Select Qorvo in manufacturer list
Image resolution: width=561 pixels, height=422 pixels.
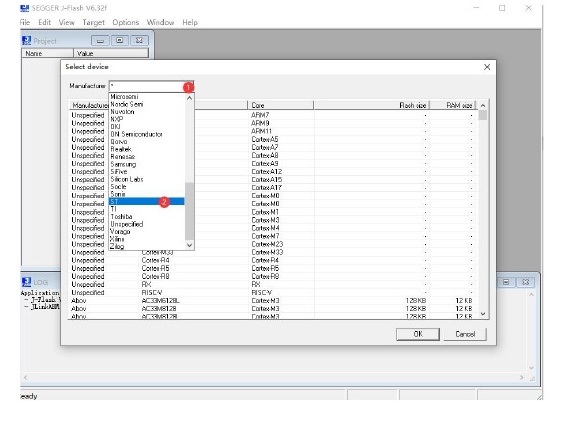[x=147, y=142]
